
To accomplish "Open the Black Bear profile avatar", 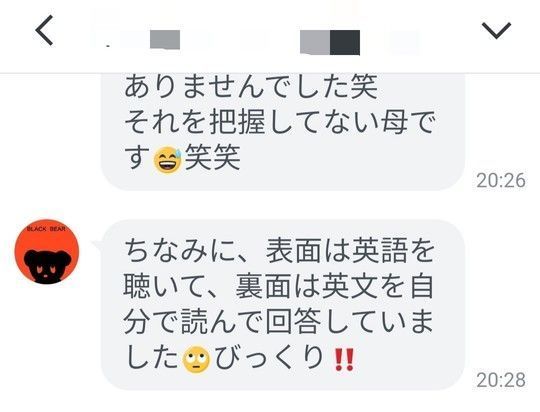I will click(47, 251).
